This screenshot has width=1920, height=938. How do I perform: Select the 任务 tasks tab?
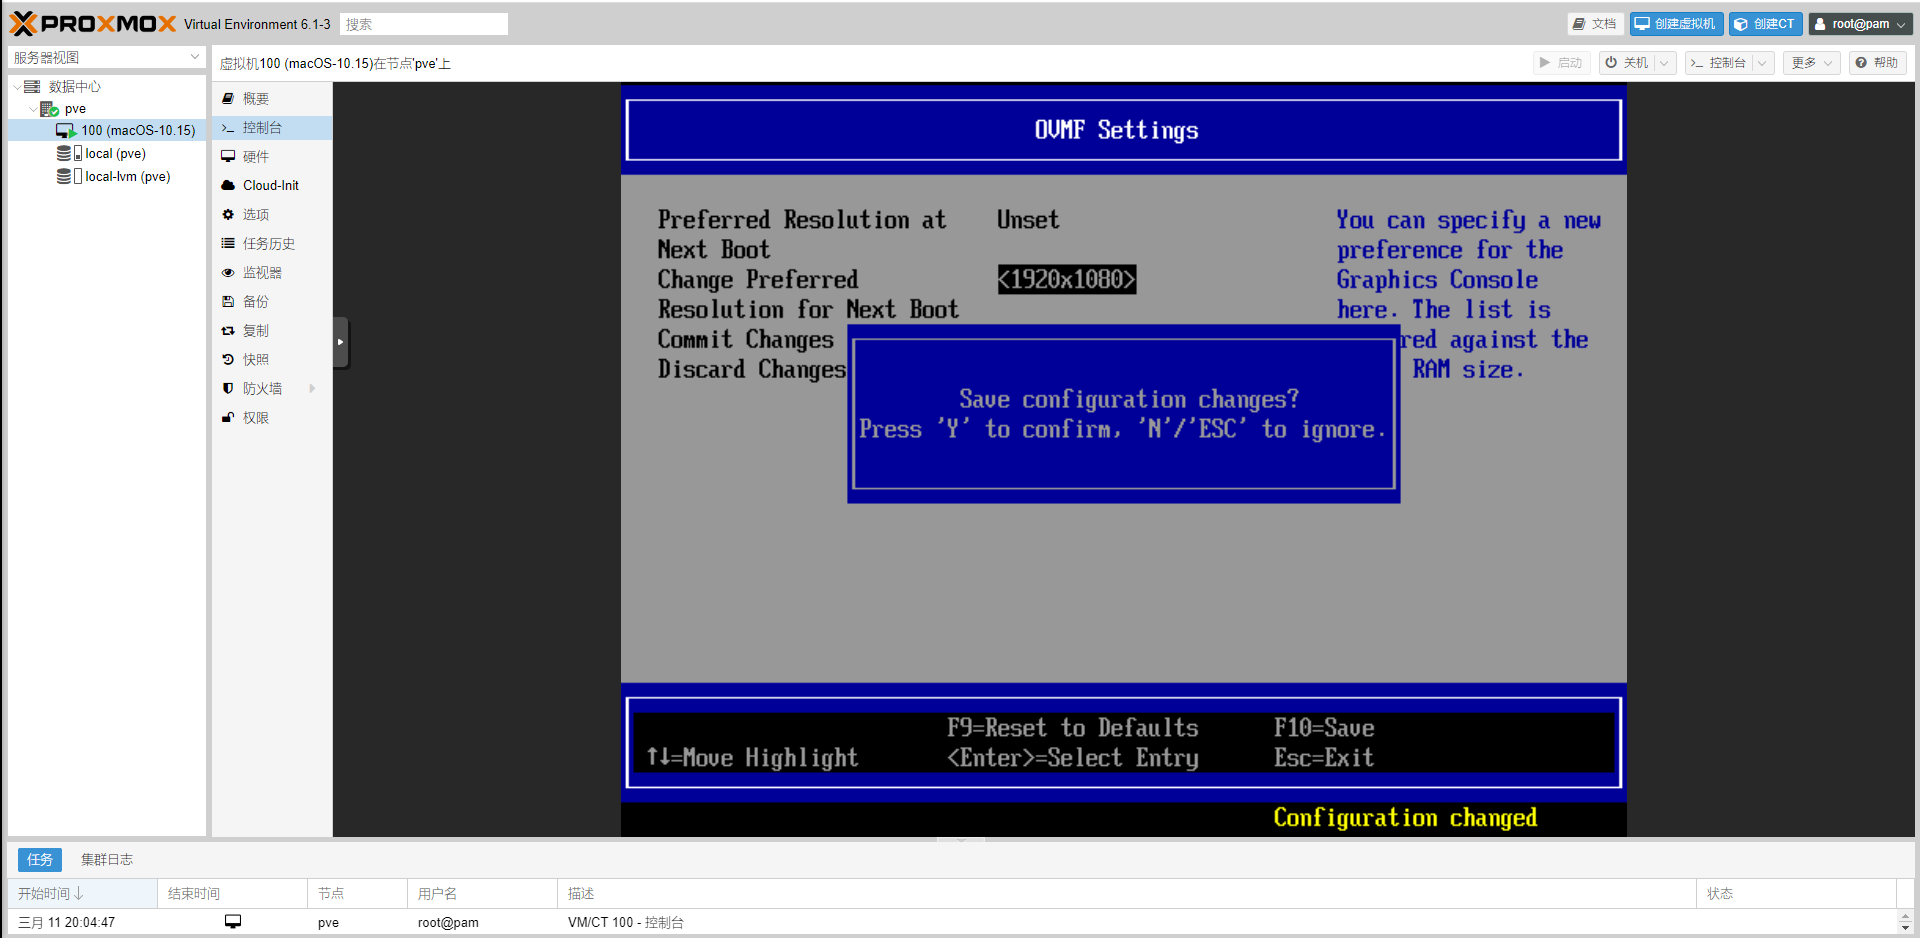[x=40, y=860]
